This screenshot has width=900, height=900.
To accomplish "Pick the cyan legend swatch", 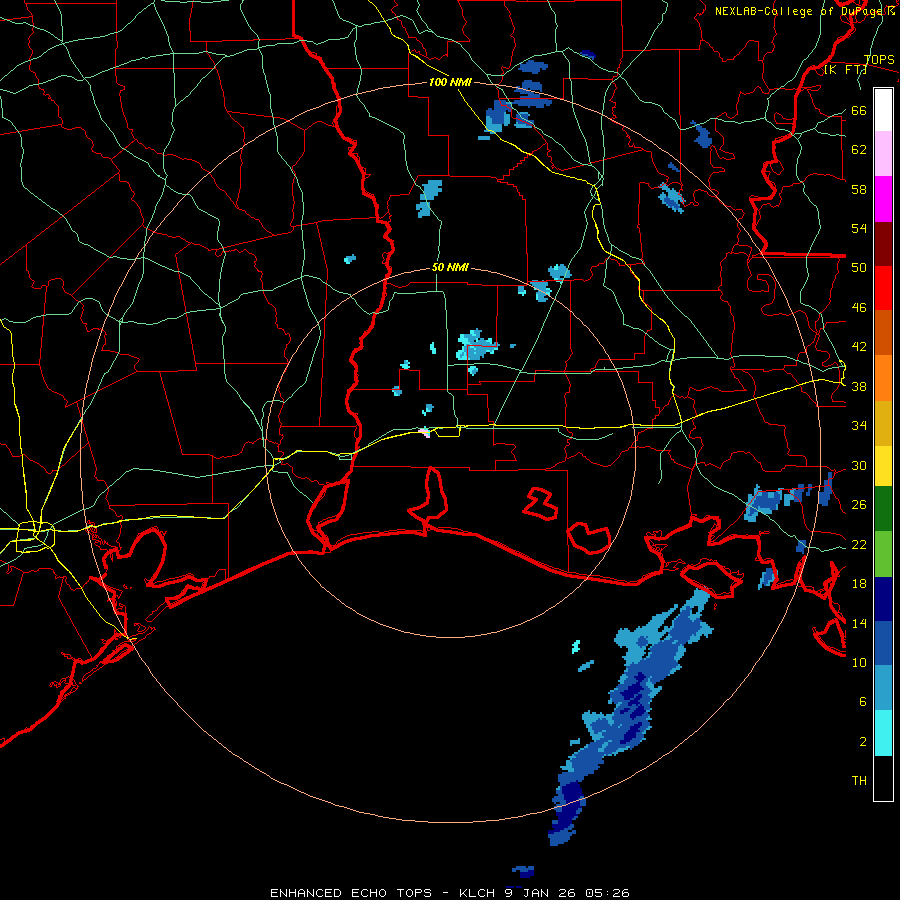I will click(x=883, y=733).
